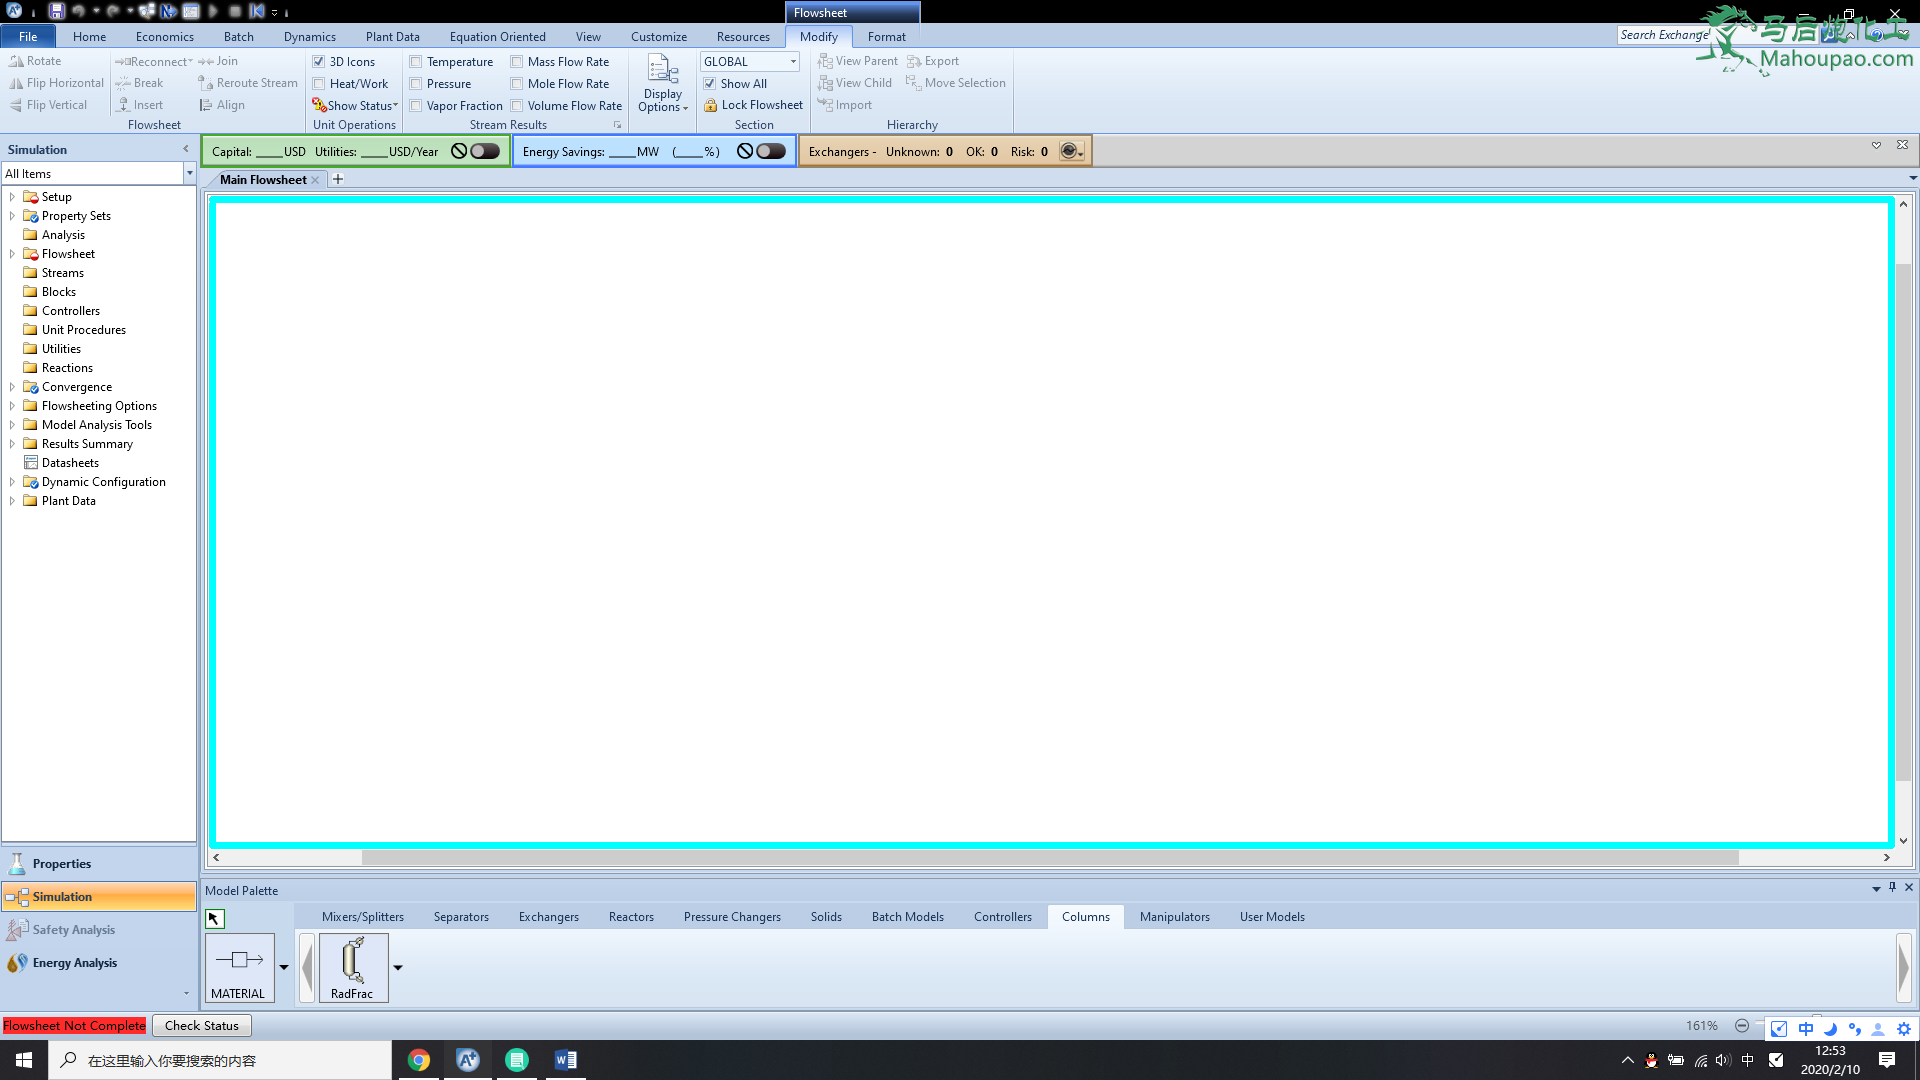Tick the Mass Flow Rate checkbox

click(517, 62)
